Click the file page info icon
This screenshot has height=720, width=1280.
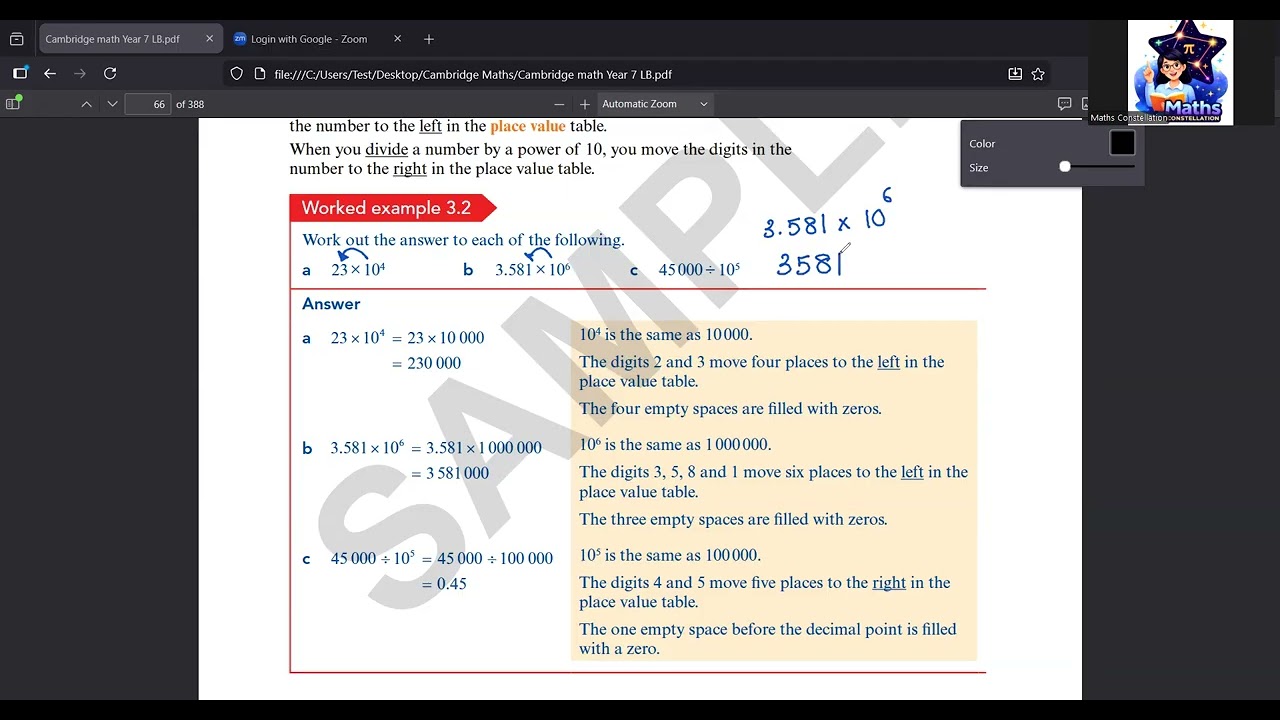260,74
